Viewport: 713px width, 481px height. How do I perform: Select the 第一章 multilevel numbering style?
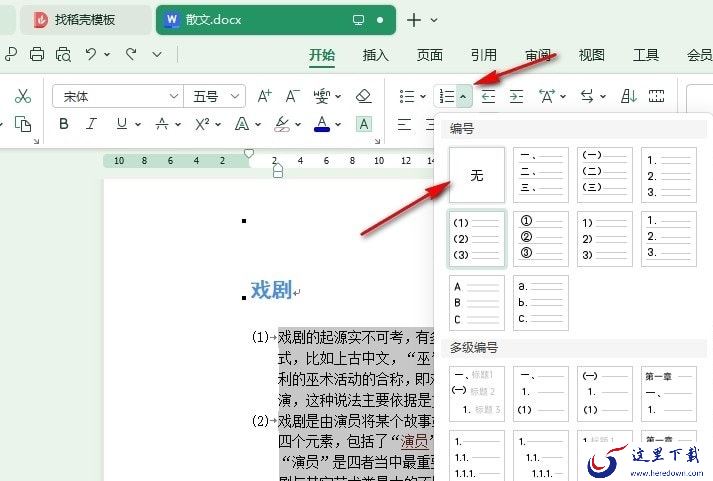[669, 394]
